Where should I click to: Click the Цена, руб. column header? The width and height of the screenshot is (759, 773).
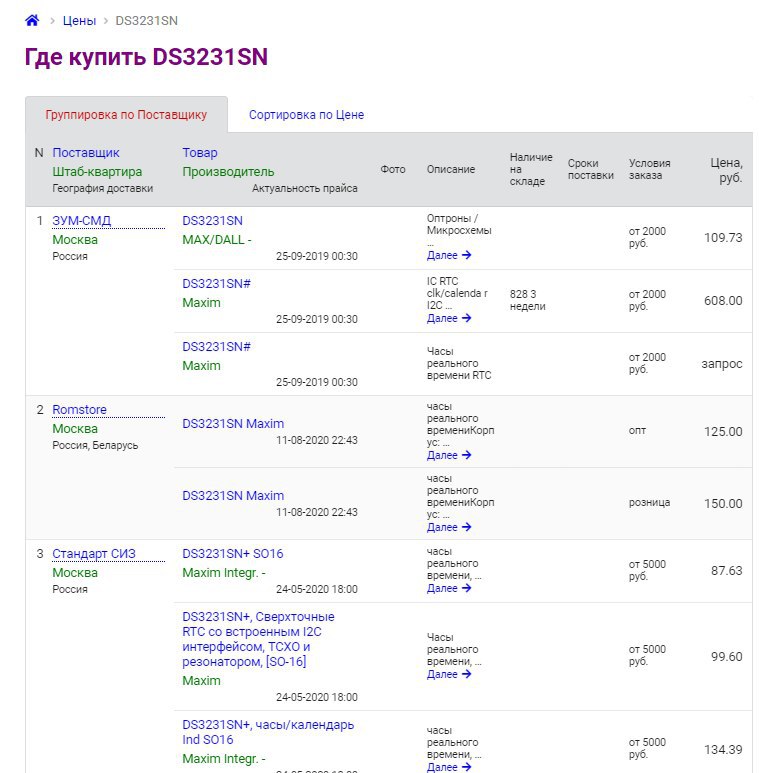[726, 170]
